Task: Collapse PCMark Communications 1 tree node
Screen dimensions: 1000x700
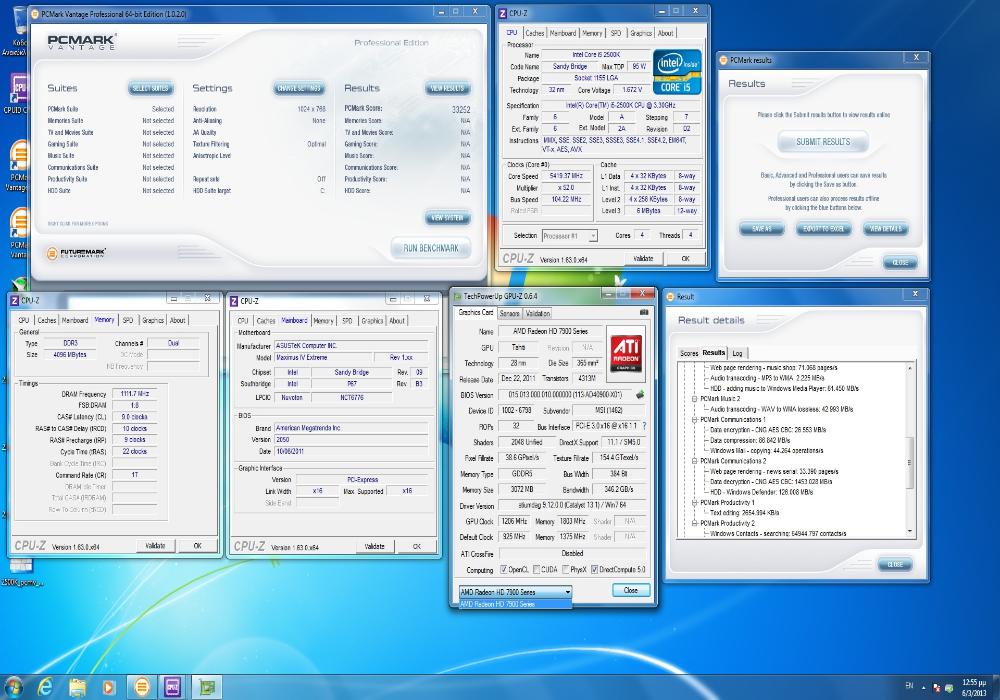Action: click(694, 419)
